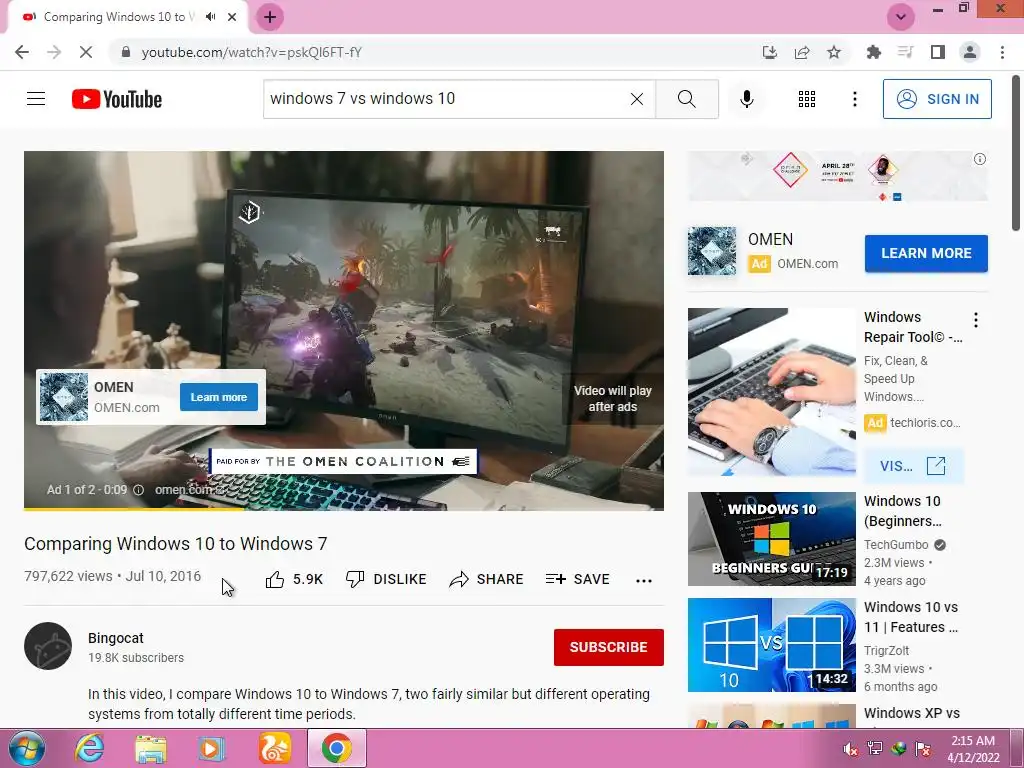Open the Windows 10 vs 11 | Features title
The image size is (1024, 768).
click(911, 616)
